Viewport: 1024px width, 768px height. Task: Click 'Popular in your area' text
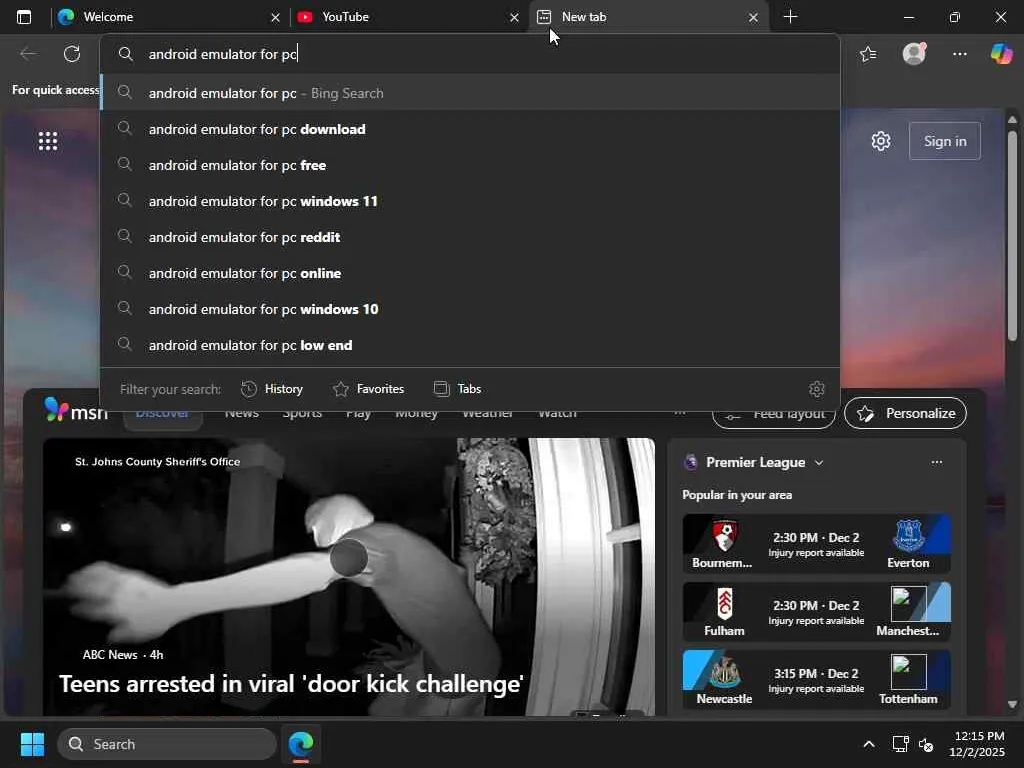tap(737, 495)
